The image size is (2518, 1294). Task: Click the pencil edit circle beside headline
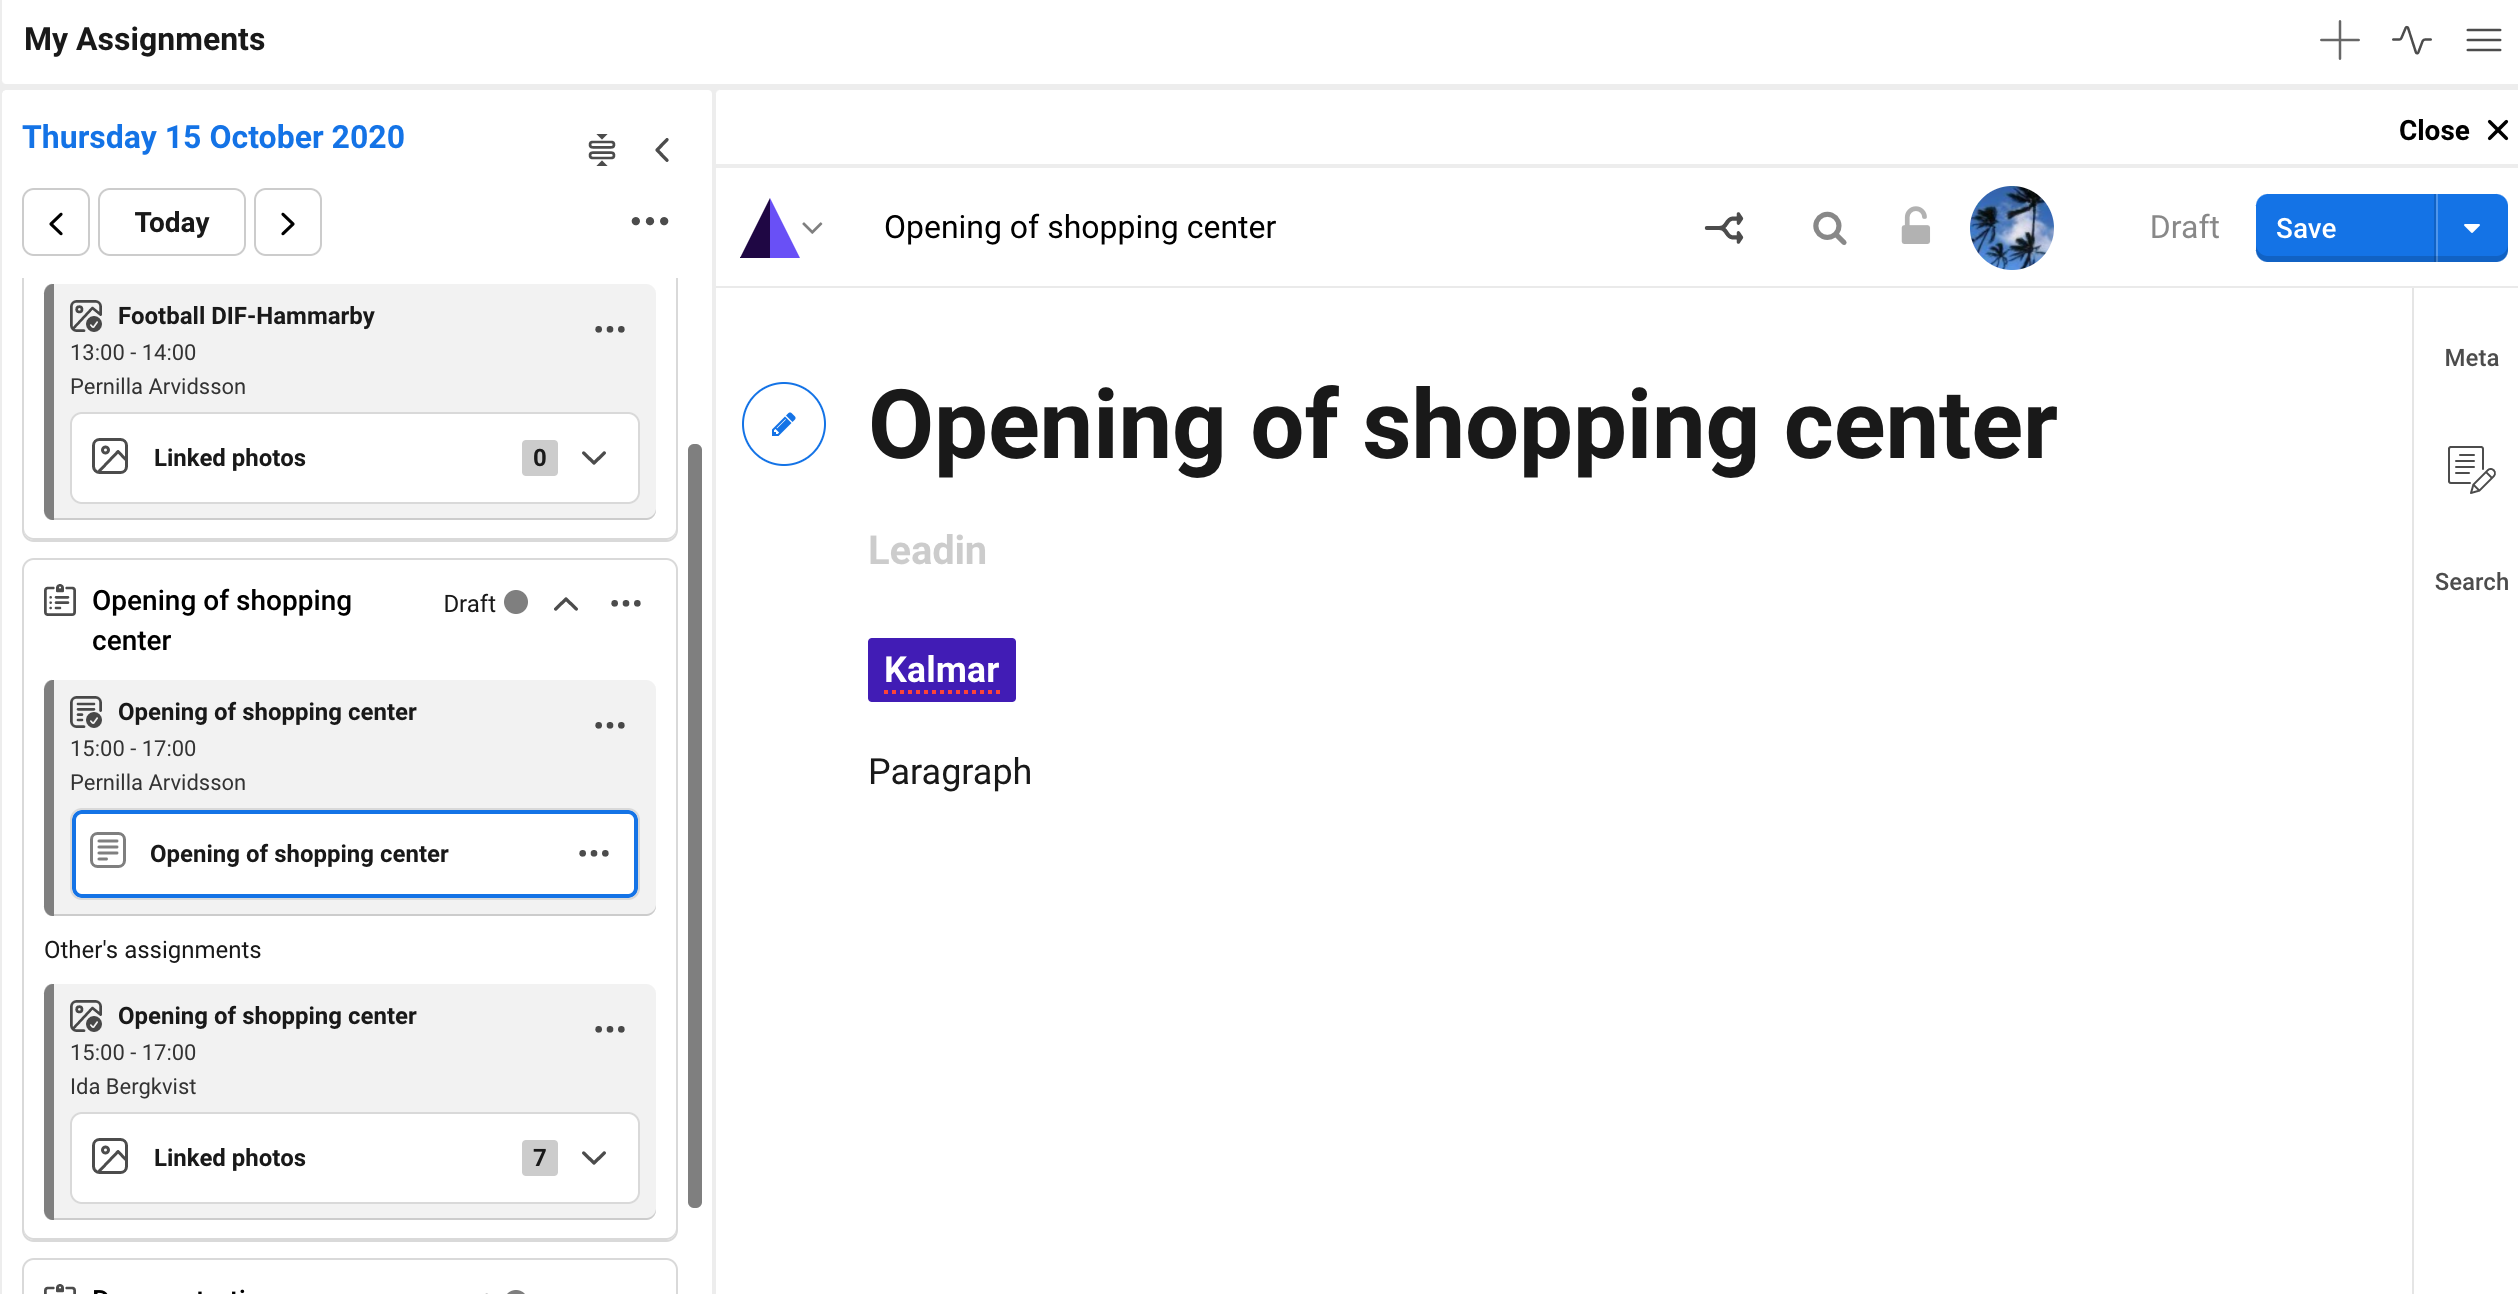(783, 424)
